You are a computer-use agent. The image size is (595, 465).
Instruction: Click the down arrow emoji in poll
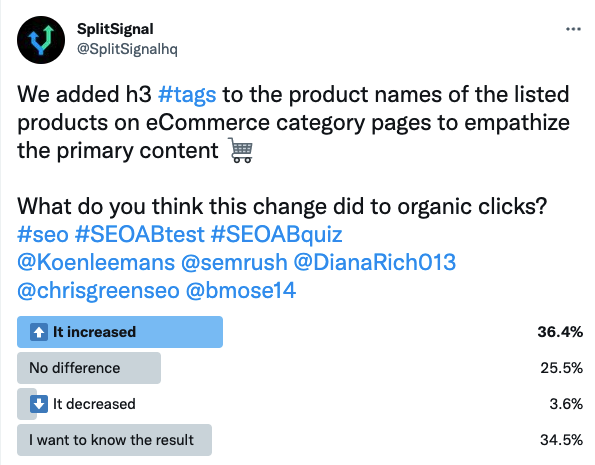[x=39, y=404]
